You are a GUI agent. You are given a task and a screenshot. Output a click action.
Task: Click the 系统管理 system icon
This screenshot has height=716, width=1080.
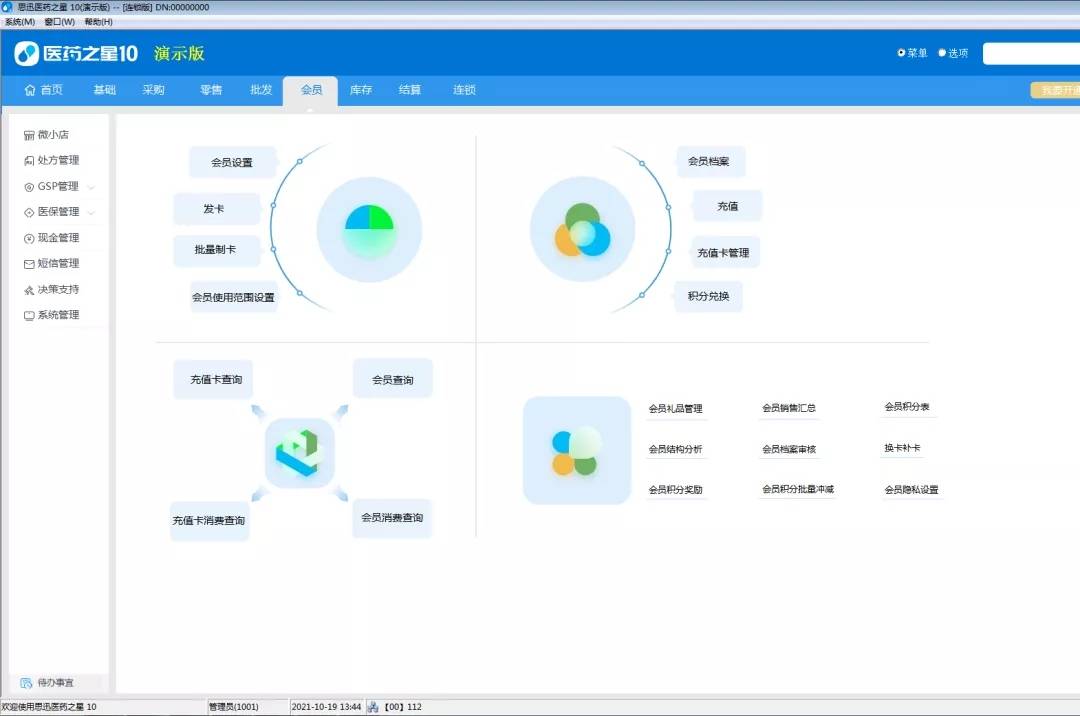point(29,315)
